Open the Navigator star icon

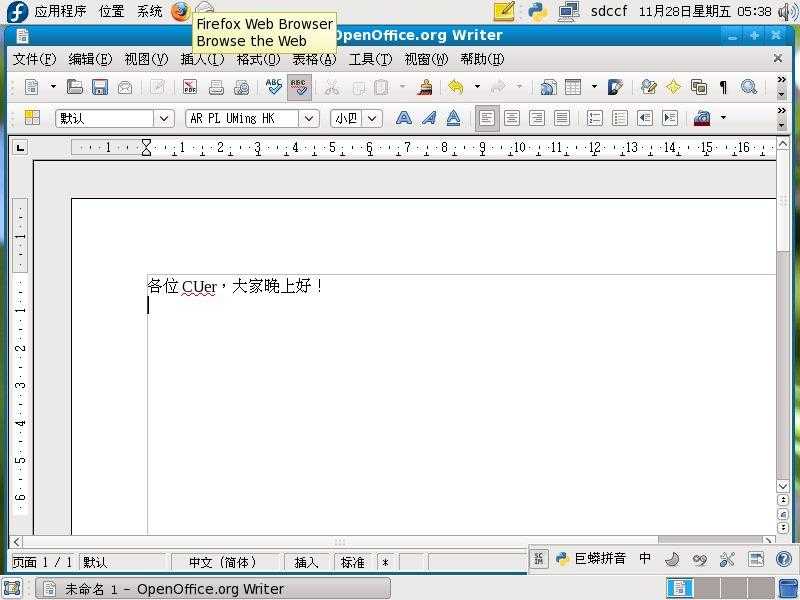[x=673, y=87]
